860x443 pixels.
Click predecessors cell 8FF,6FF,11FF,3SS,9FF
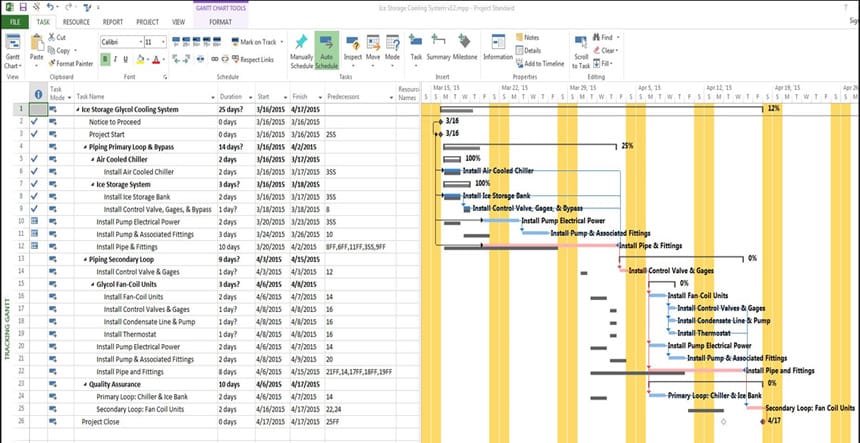pos(360,247)
